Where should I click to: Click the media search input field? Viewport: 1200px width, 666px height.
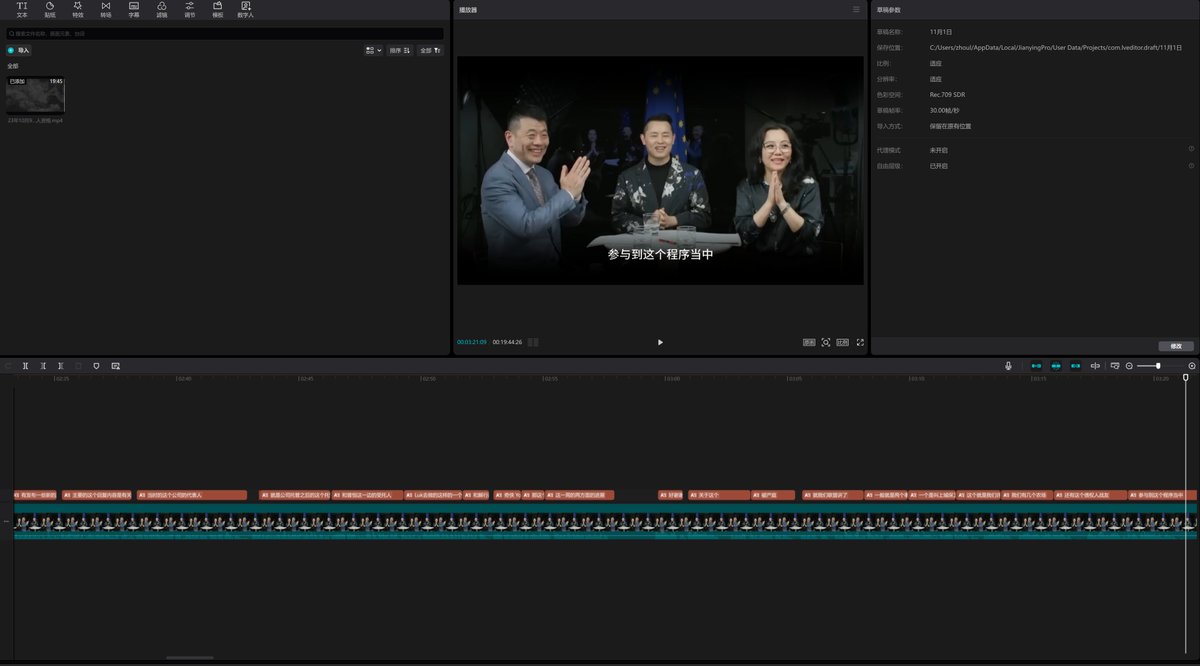click(224, 33)
